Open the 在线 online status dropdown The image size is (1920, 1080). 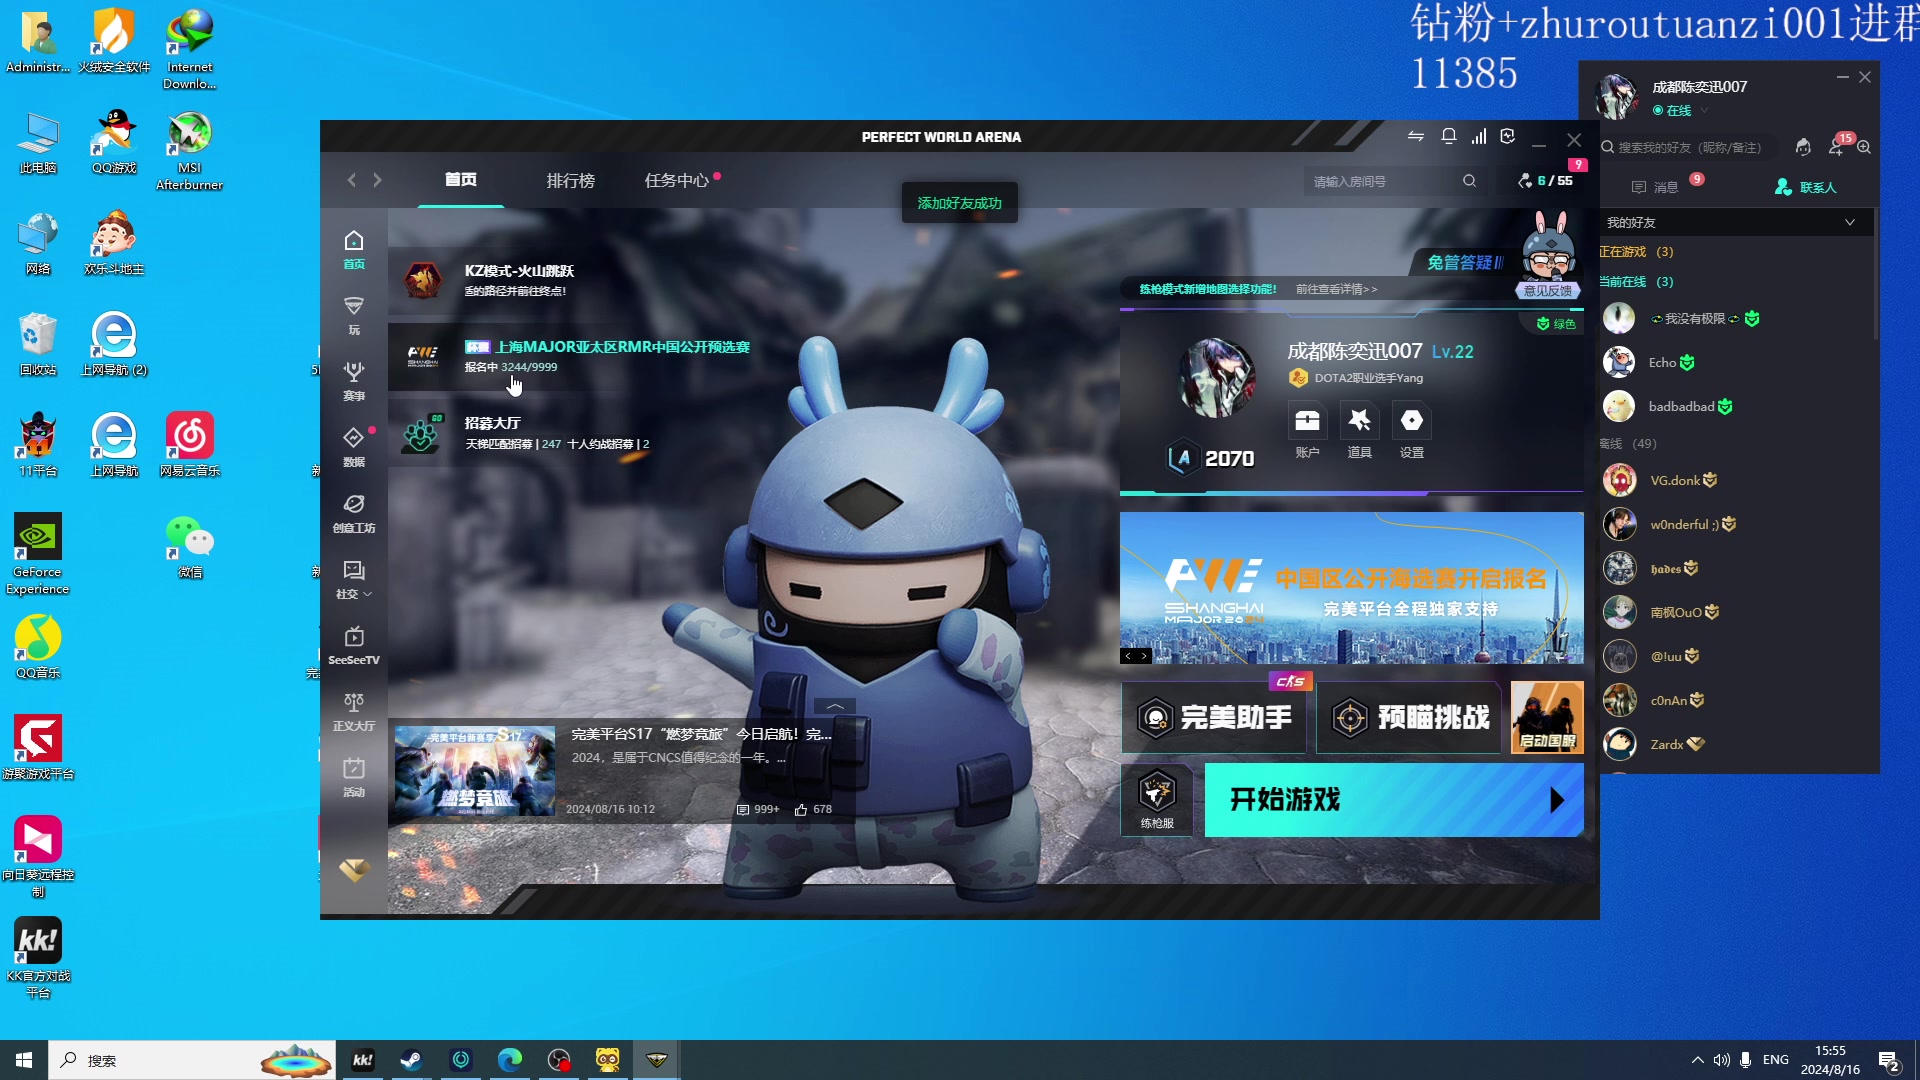[1680, 111]
